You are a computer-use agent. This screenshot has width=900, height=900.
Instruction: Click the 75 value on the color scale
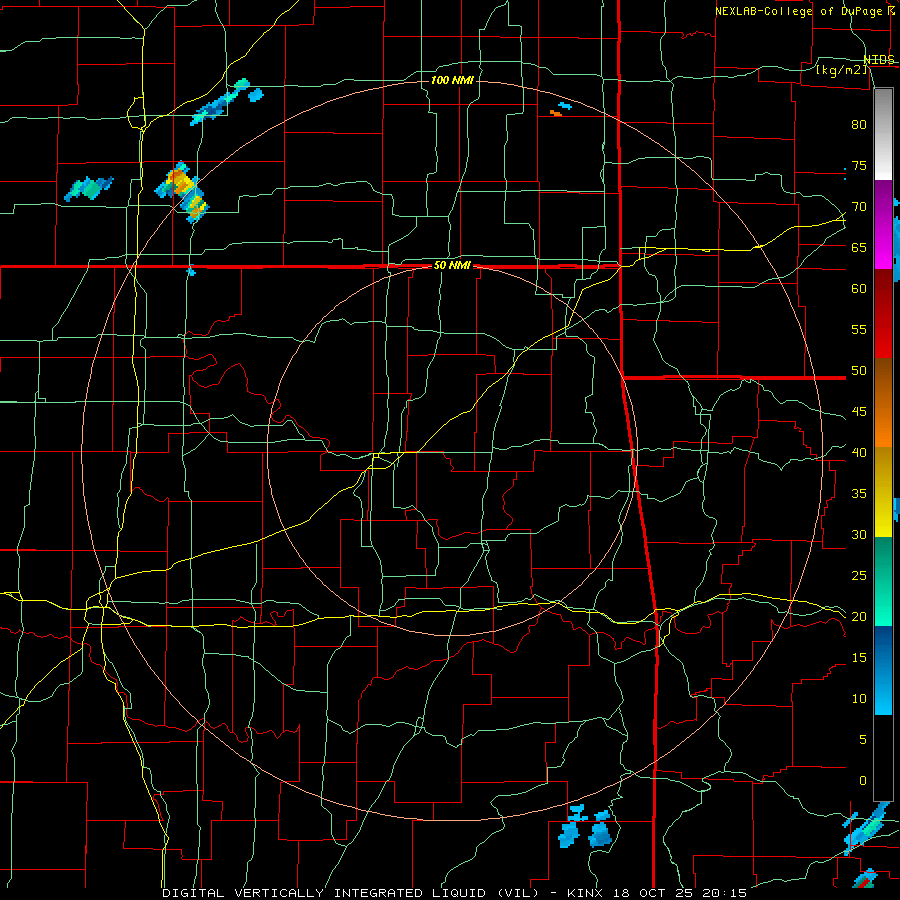click(859, 165)
